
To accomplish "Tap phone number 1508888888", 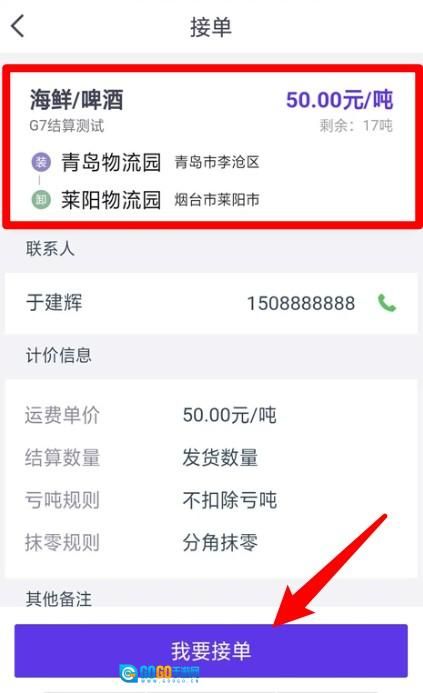I will pyautogui.click(x=301, y=304).
